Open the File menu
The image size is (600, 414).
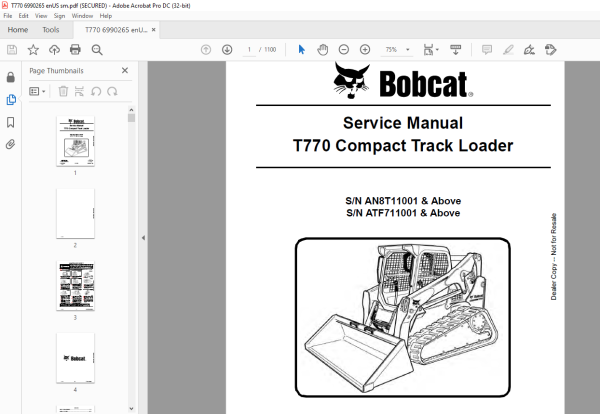click(x=8, y=16)
